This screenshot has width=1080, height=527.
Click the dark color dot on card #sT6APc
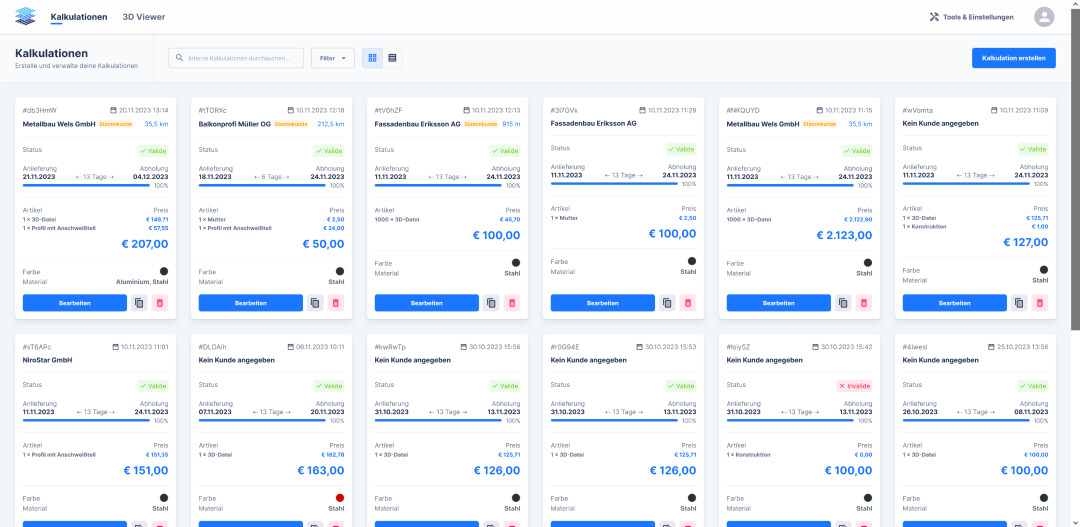point(164,498)
